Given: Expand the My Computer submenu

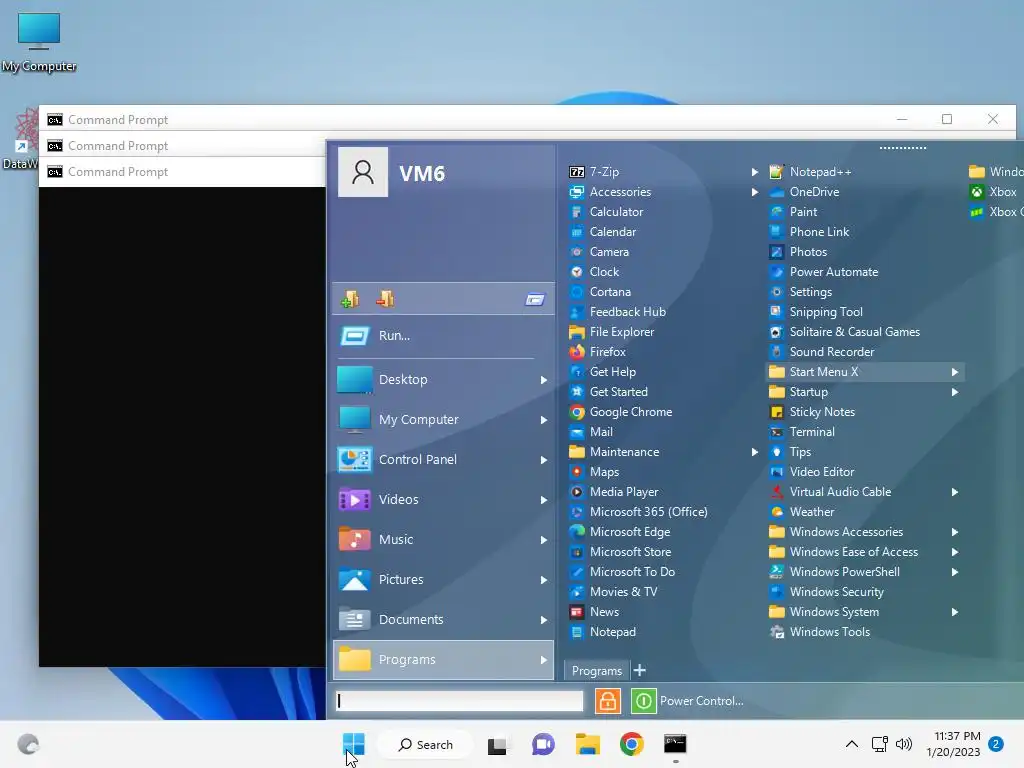Looking at the screenshot, I should (x=543, y=420).
